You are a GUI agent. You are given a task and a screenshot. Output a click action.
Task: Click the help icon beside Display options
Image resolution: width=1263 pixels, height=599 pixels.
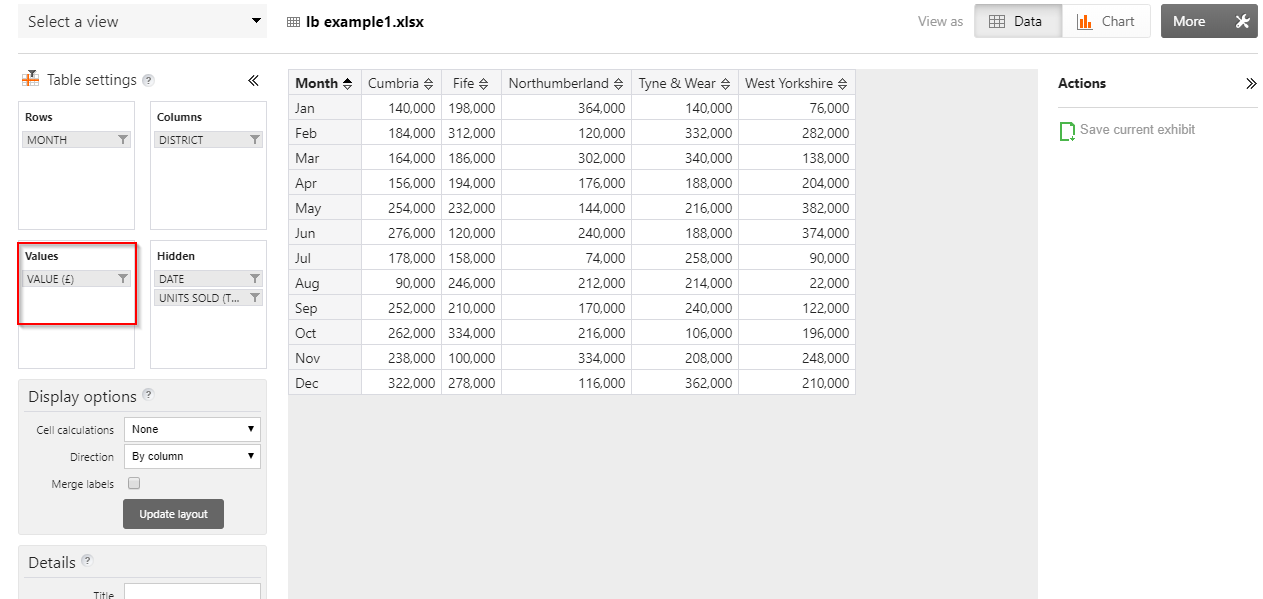point(148,395)
